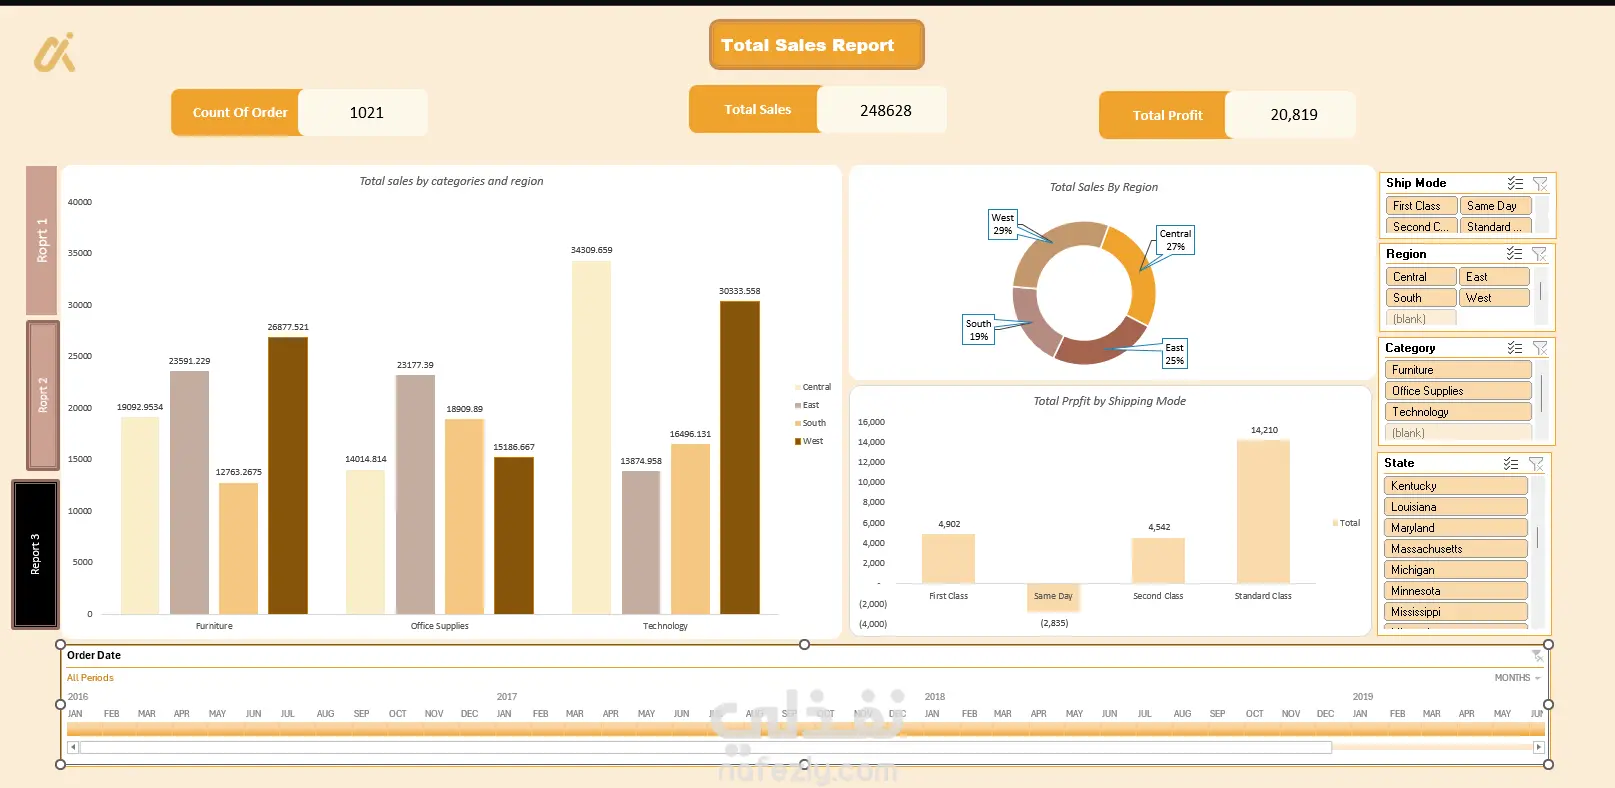Click the Same Day negative profit bar

coord(1053,597)
